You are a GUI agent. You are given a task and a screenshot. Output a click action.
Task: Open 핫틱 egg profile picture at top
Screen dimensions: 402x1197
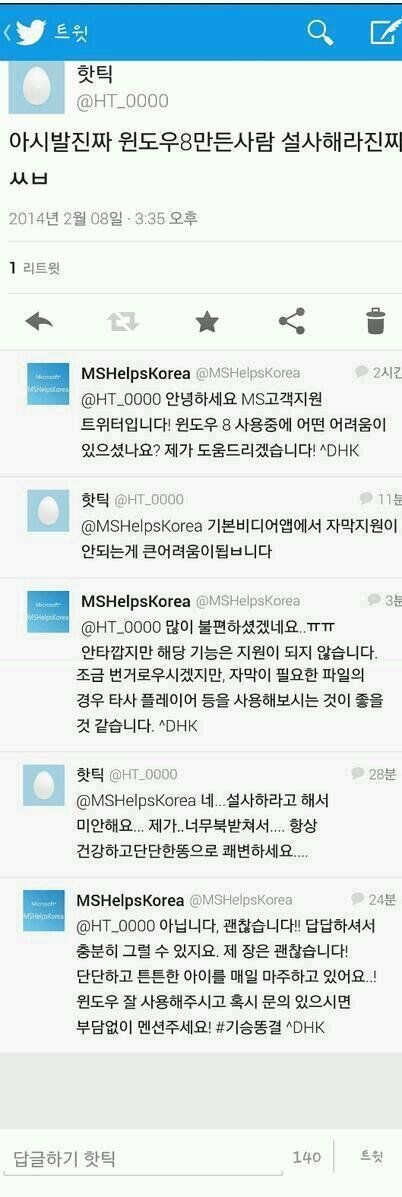click(36, 87)
